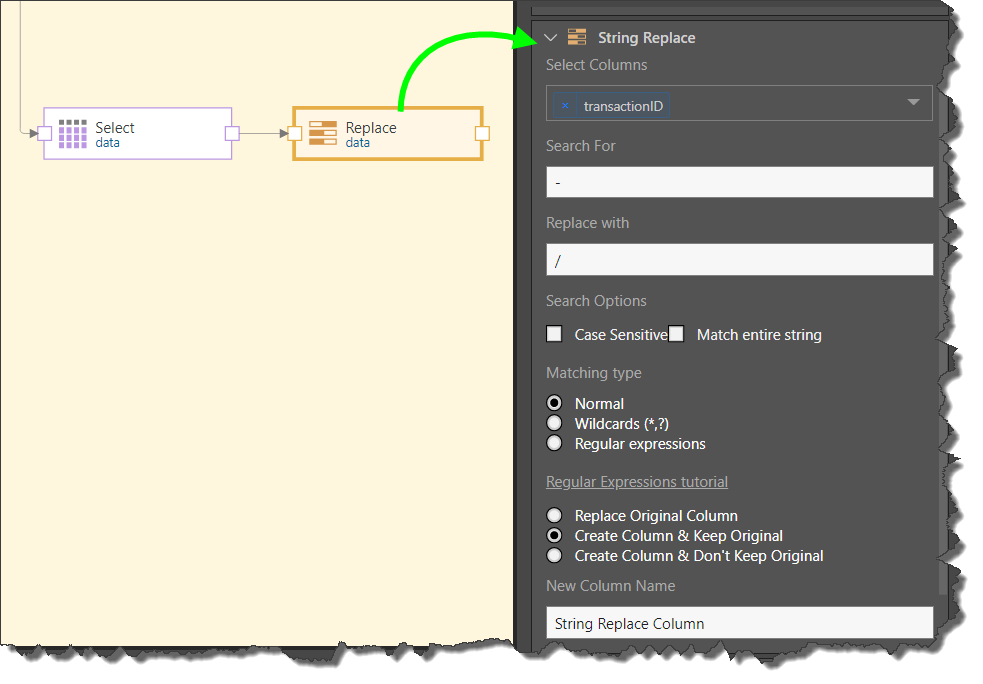Click the Replace node output port

(x=482, y=133)
